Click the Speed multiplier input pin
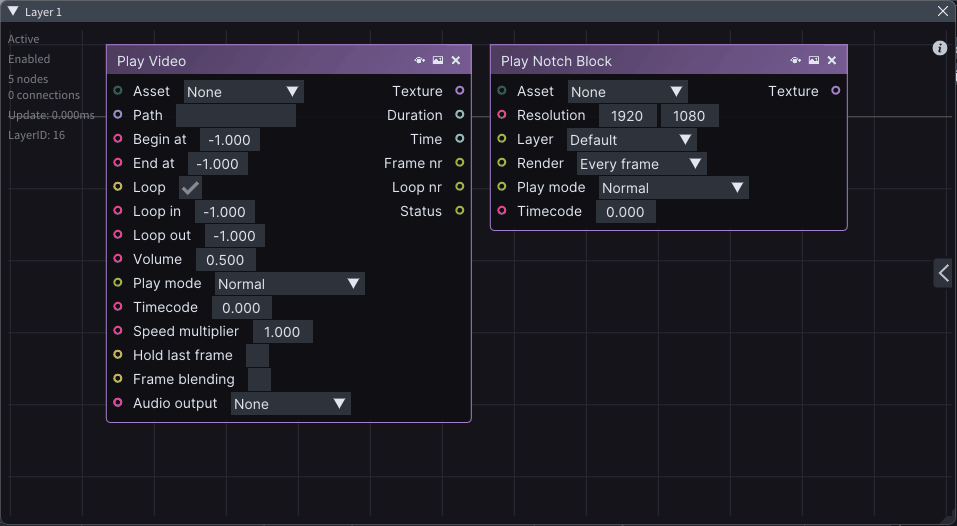 click(x=118, y=331)
